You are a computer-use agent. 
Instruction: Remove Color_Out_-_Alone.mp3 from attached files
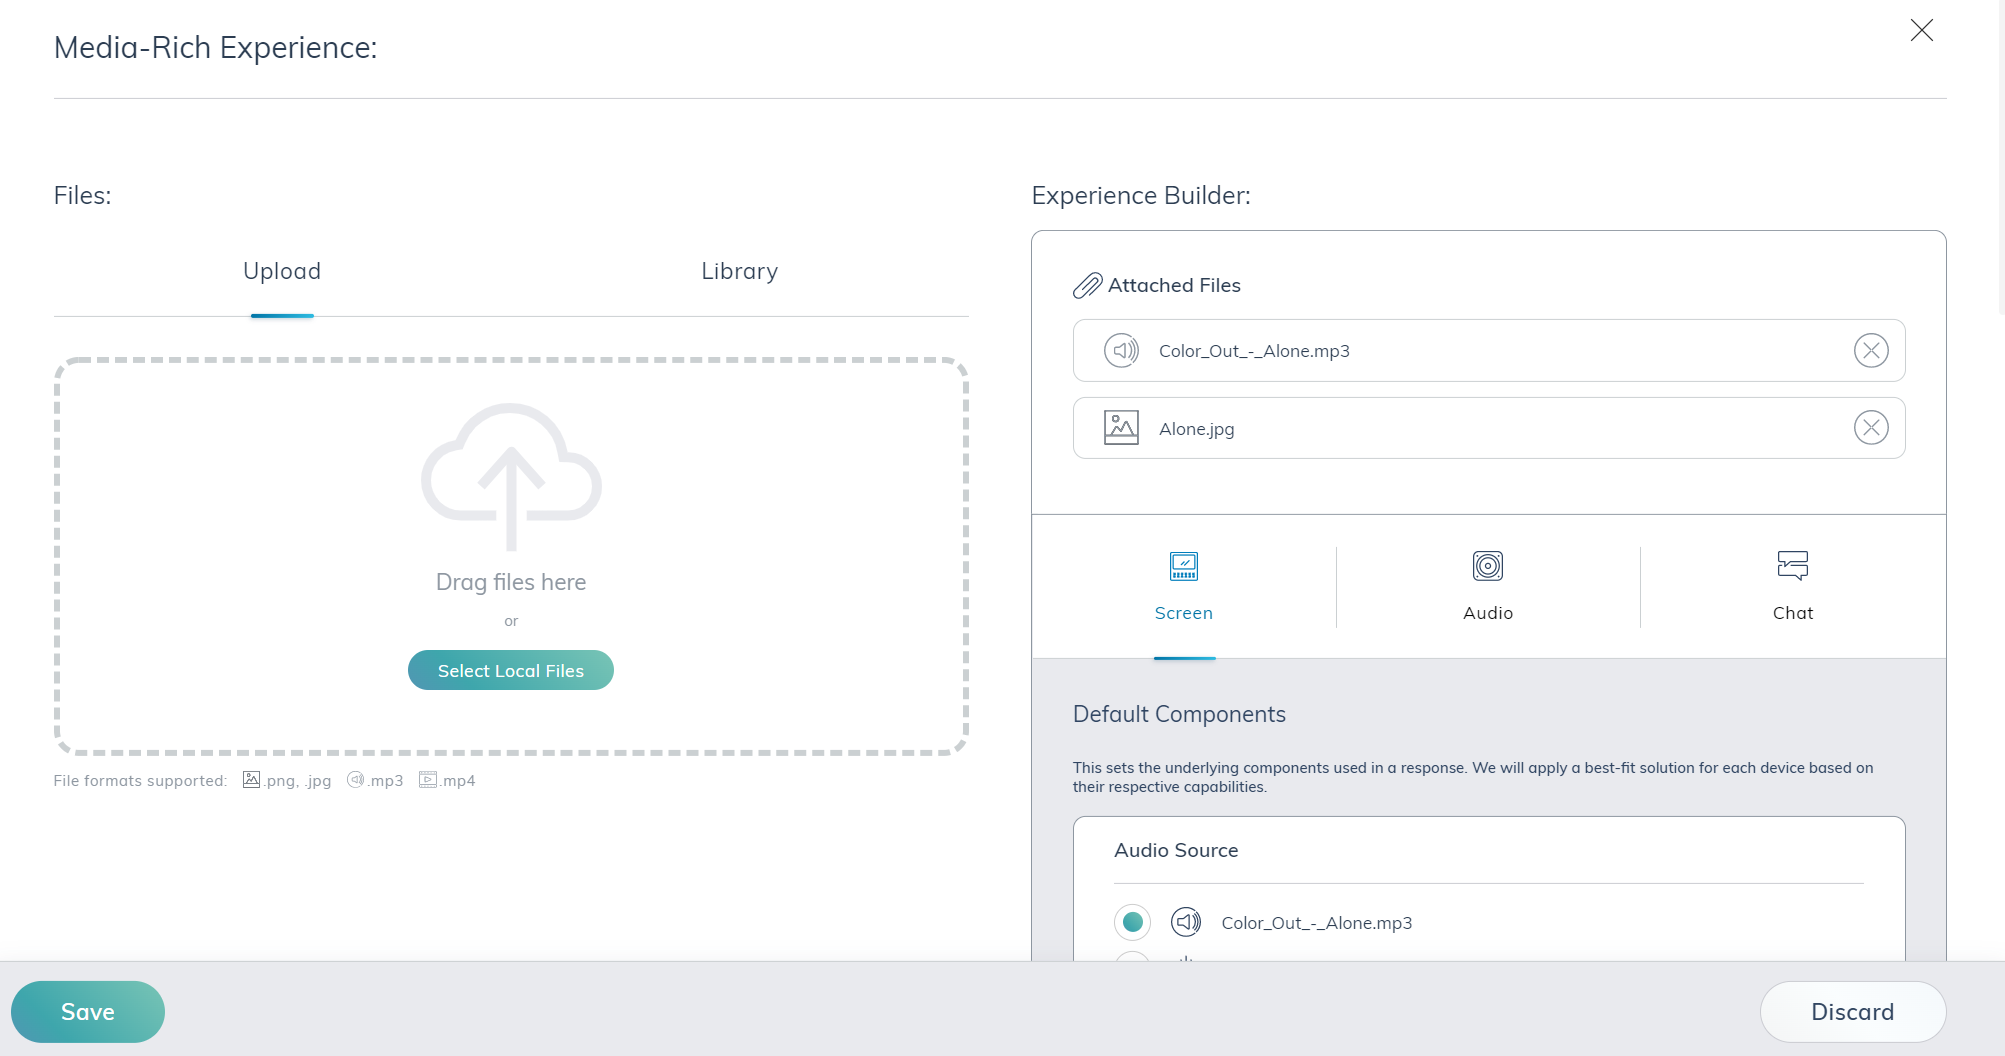1871,351
